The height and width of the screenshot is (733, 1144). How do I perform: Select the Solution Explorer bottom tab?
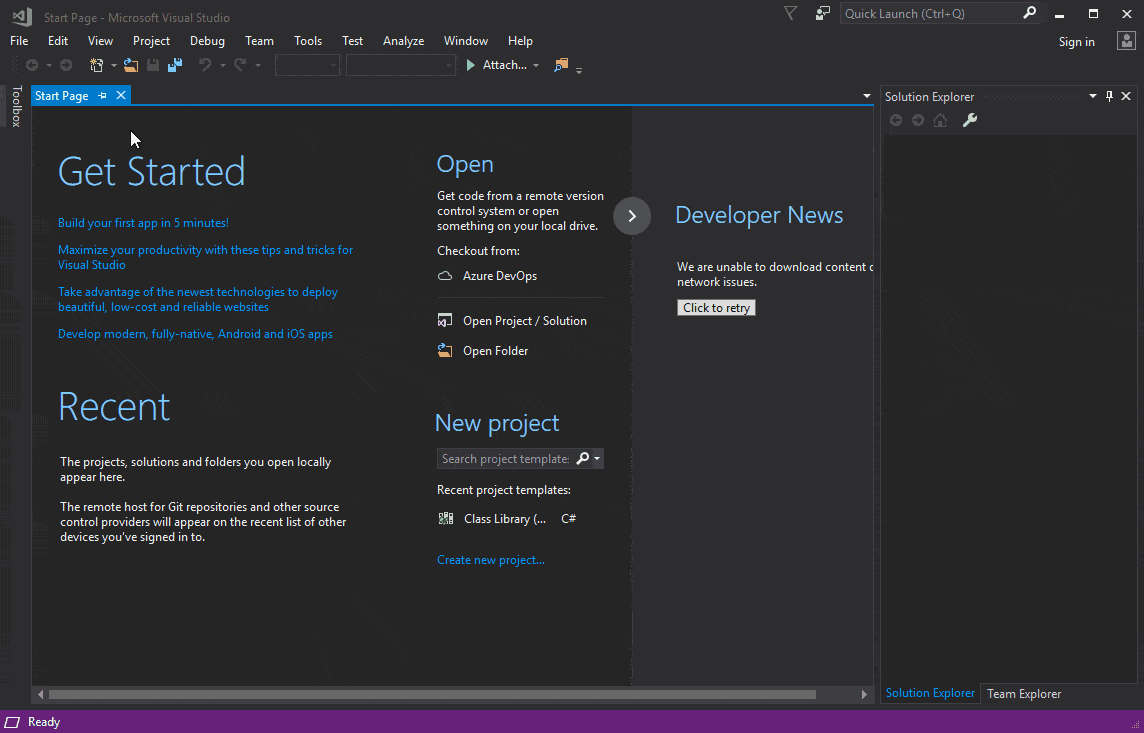(x=930, y=693)
